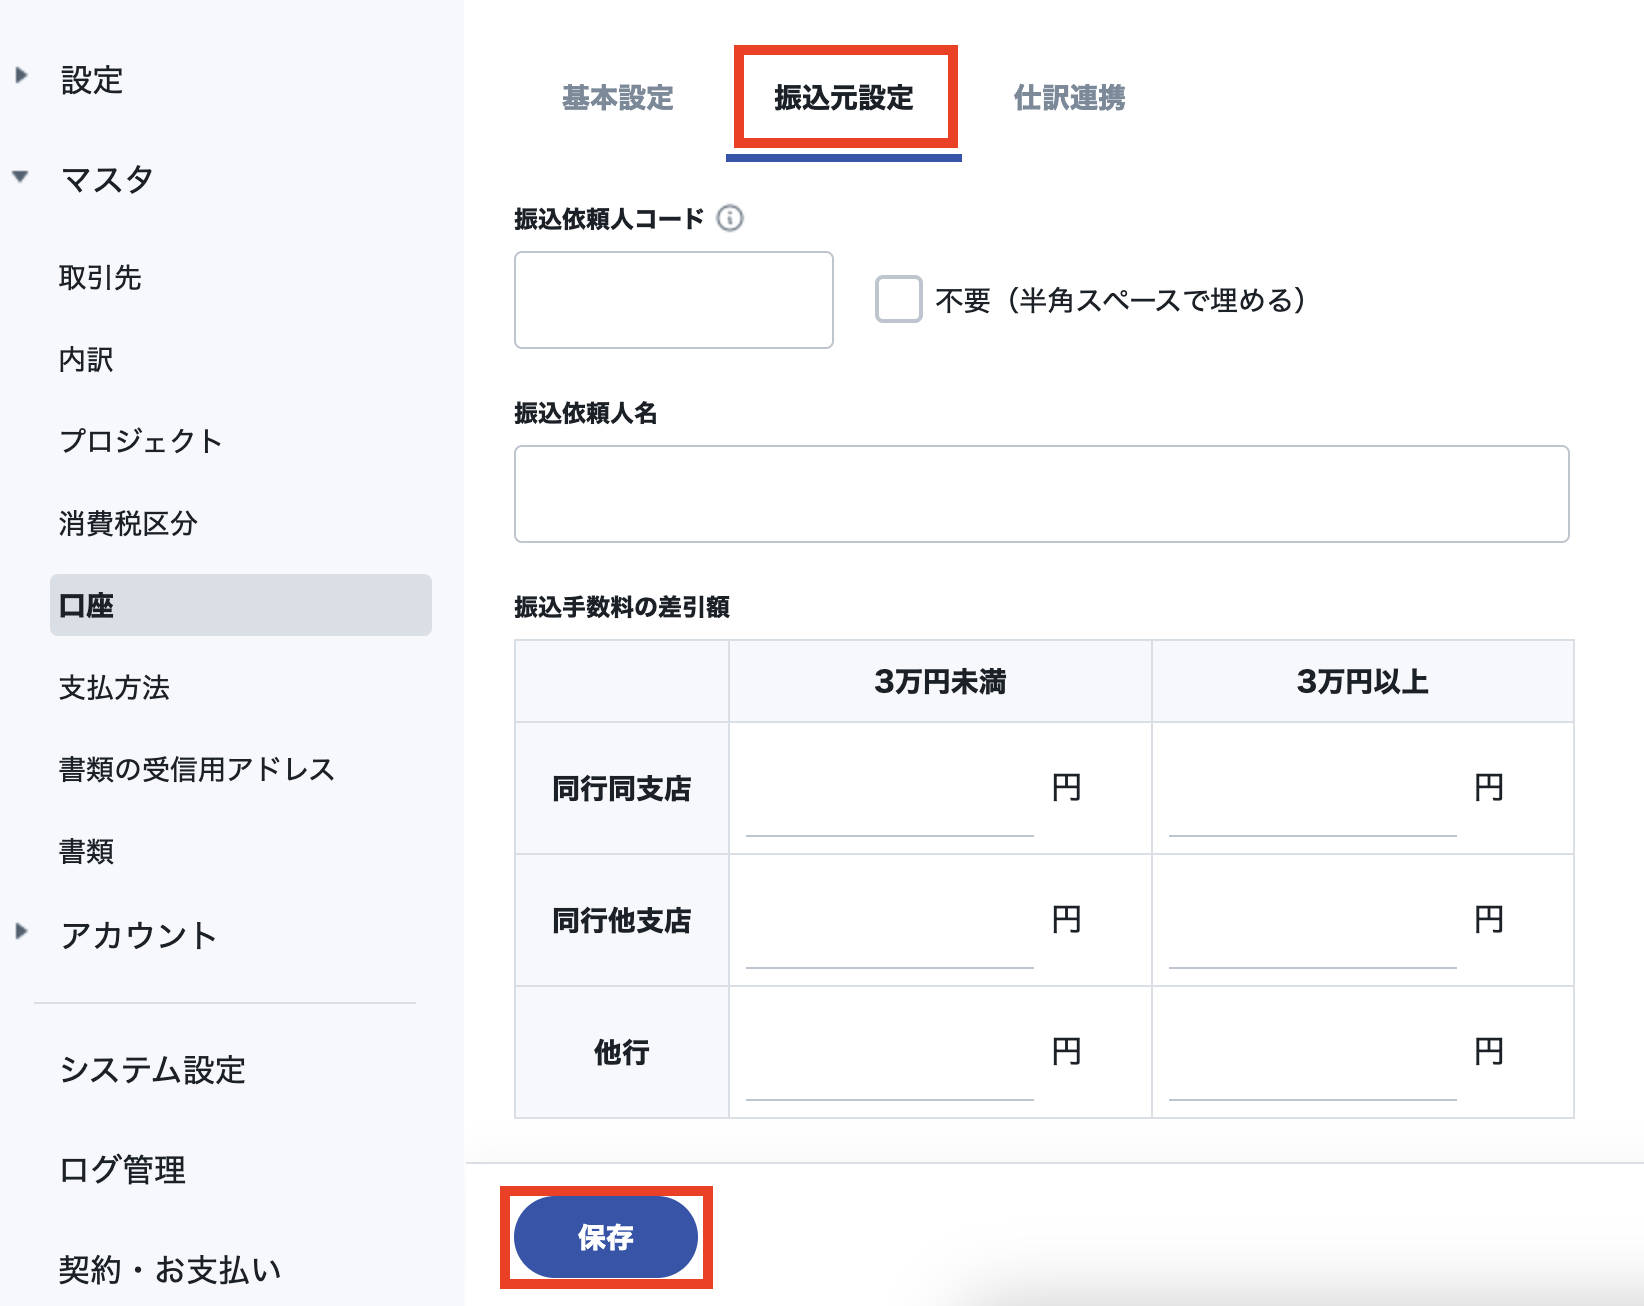Open 契約・お支払い in the sidebar

pyautogui.click(x=169, y=1269)
